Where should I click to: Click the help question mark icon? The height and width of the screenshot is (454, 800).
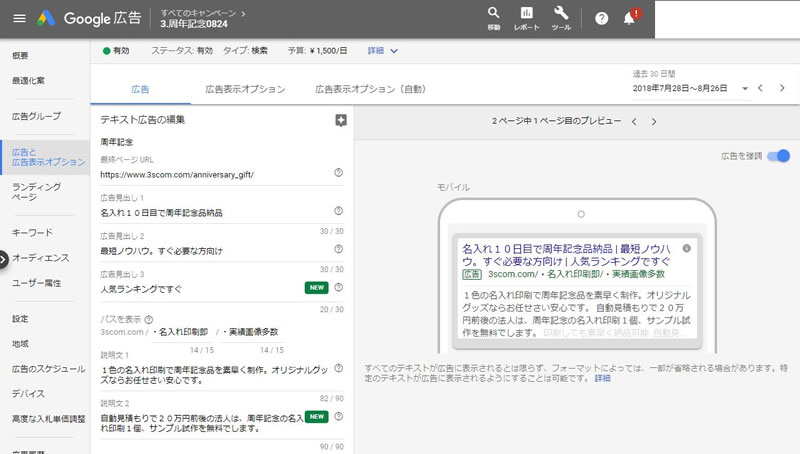[x=601, y=18]
